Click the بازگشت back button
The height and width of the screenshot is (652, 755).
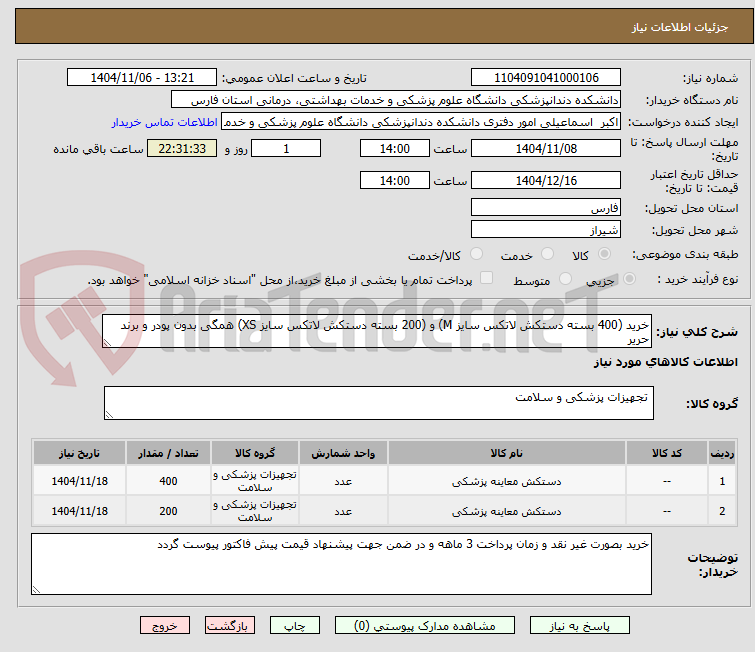point(230,626)
